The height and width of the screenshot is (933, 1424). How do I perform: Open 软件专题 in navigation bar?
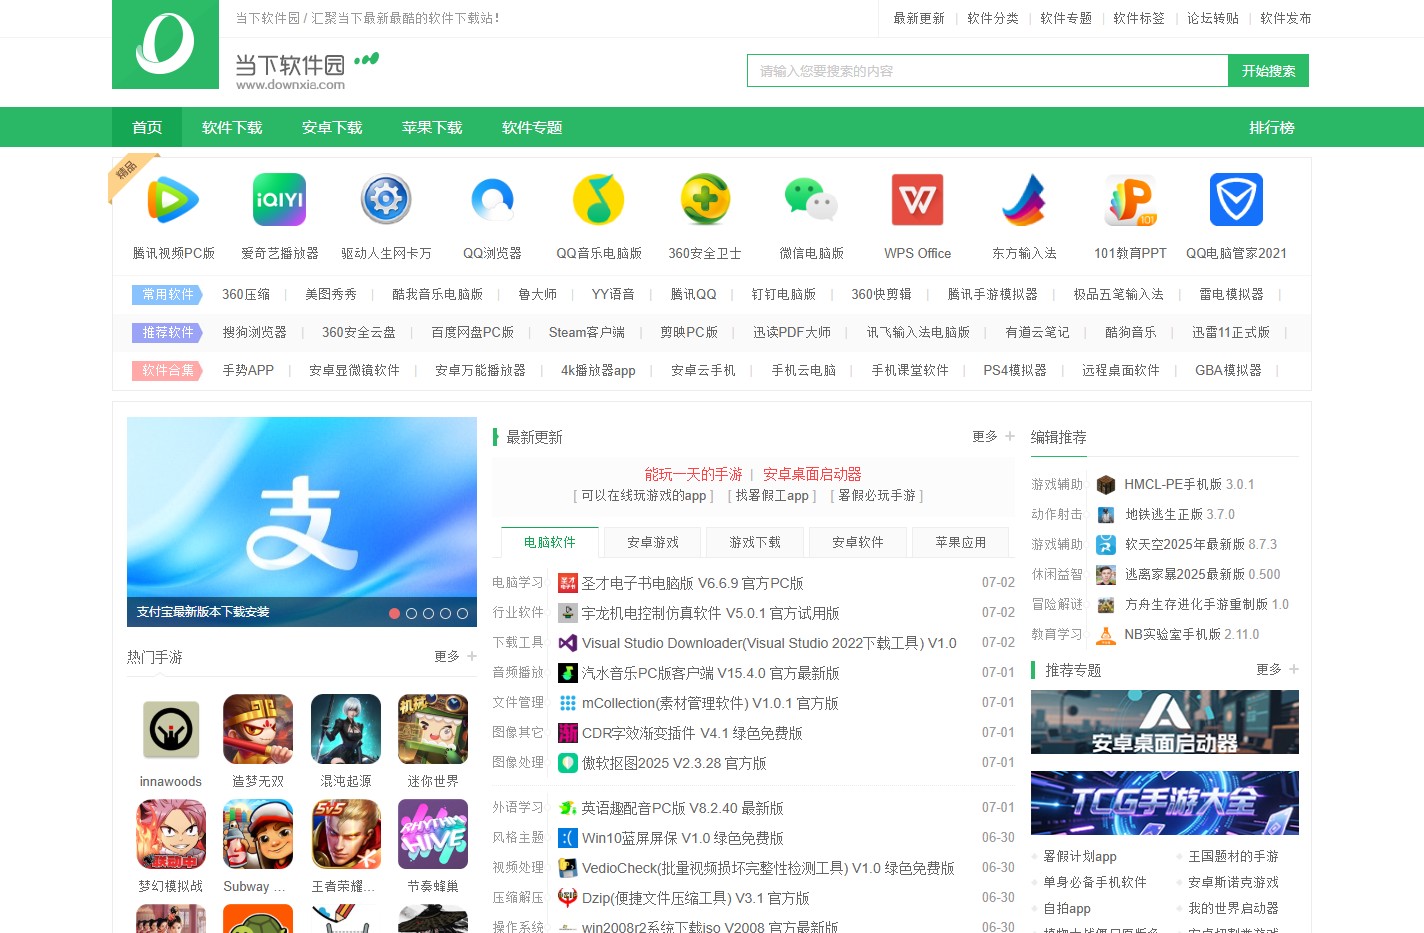(532, 127)
